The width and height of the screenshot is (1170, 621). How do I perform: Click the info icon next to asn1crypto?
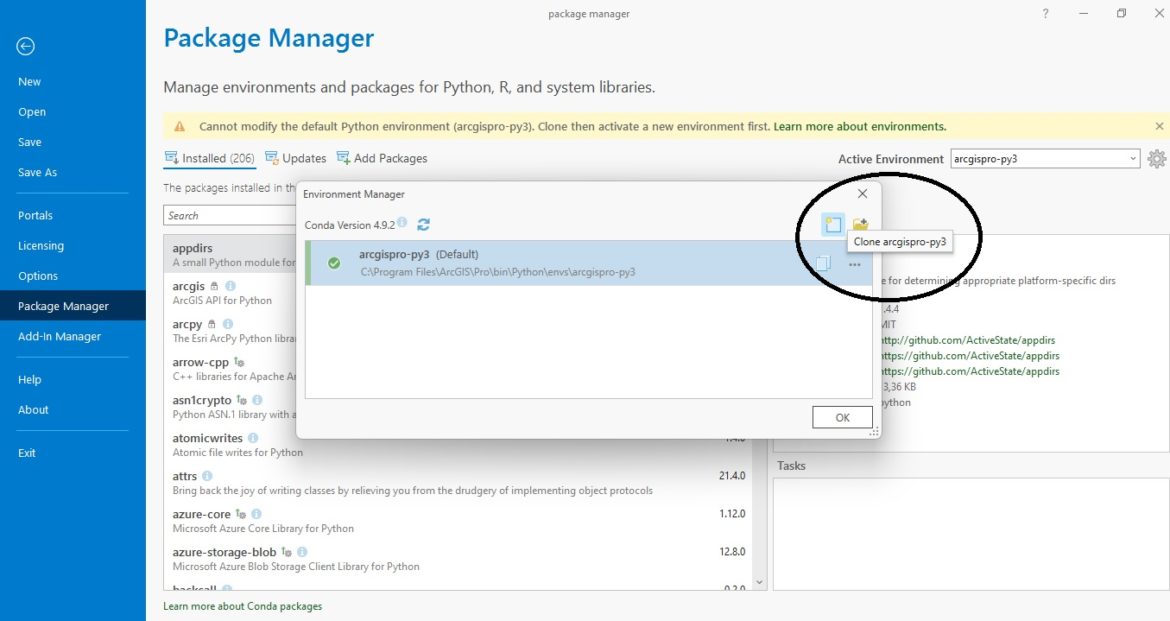point(257,400)
